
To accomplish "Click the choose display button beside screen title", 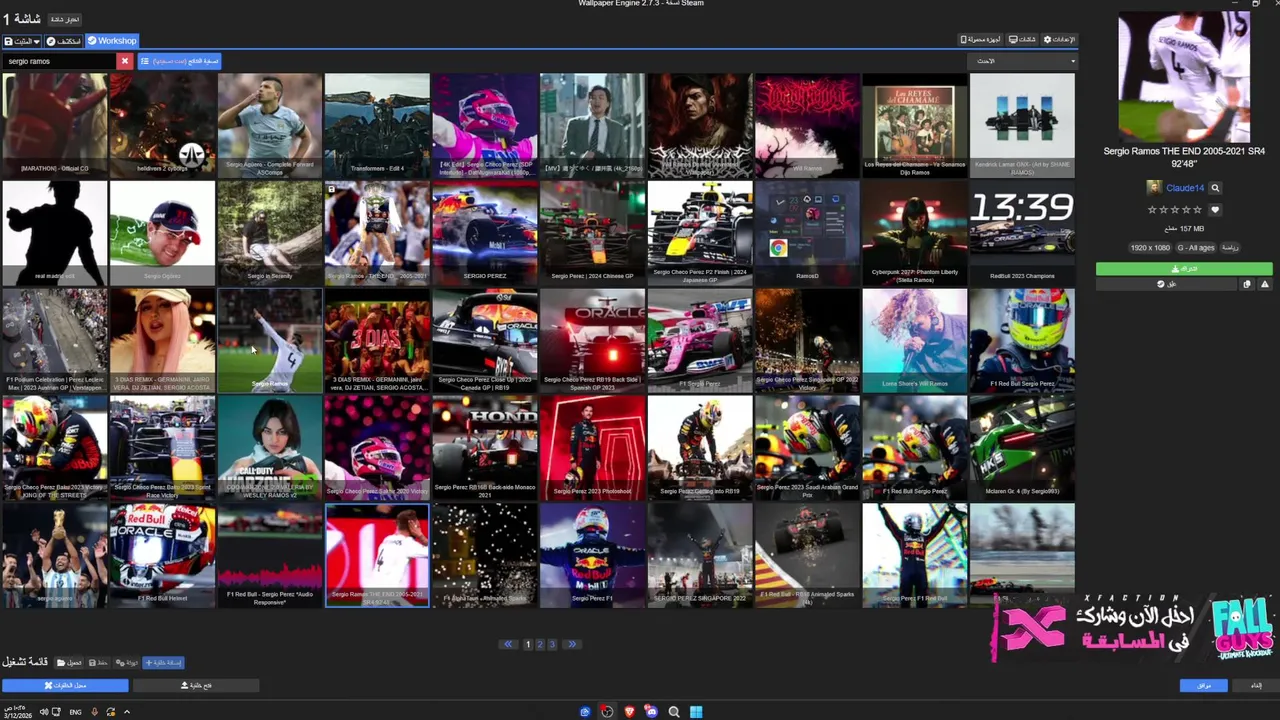I will point(65,19).
